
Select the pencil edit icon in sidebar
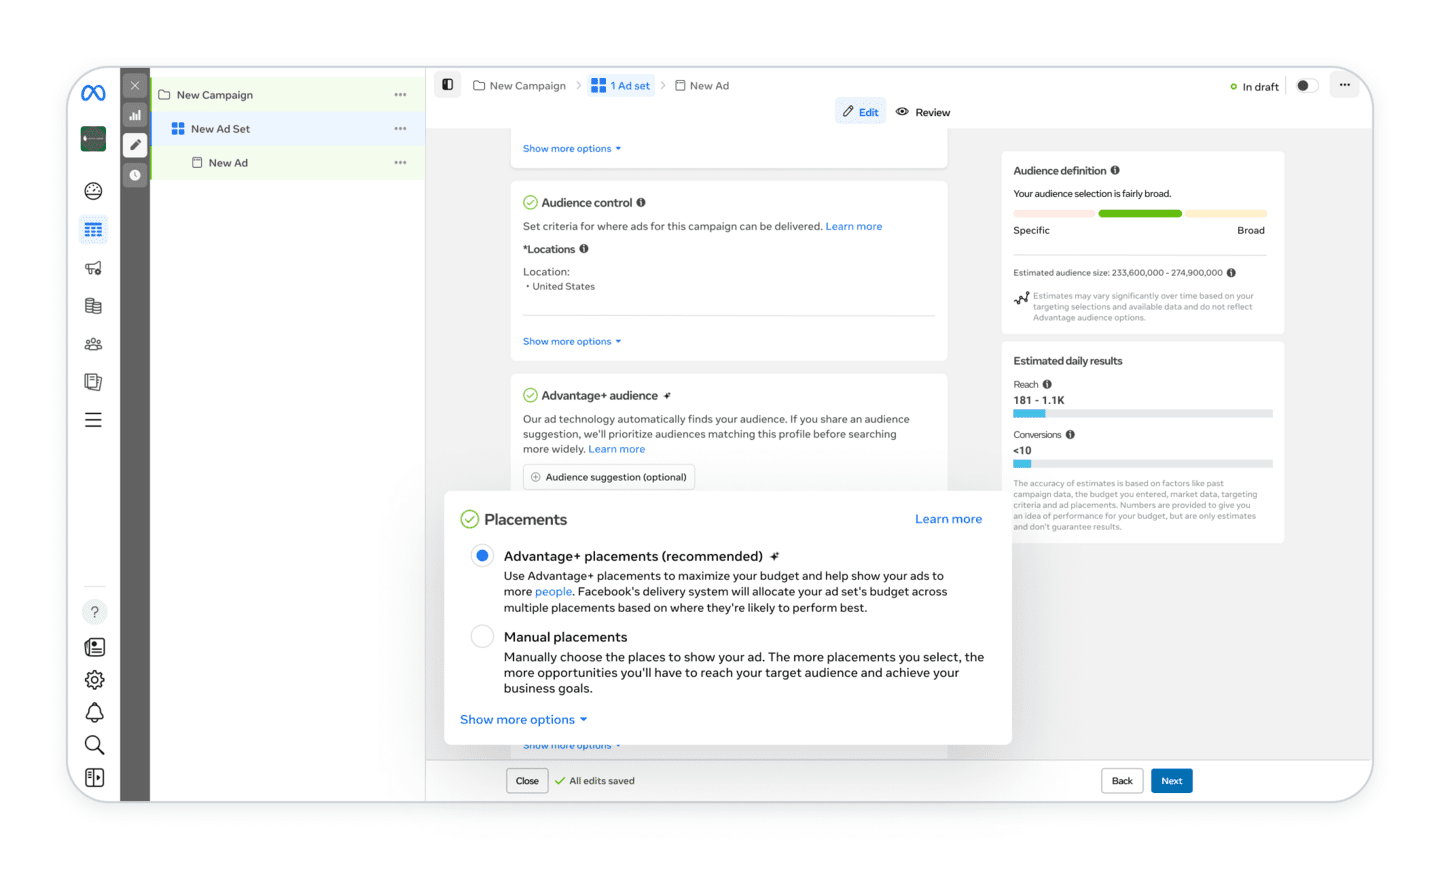tap(135, 145)
